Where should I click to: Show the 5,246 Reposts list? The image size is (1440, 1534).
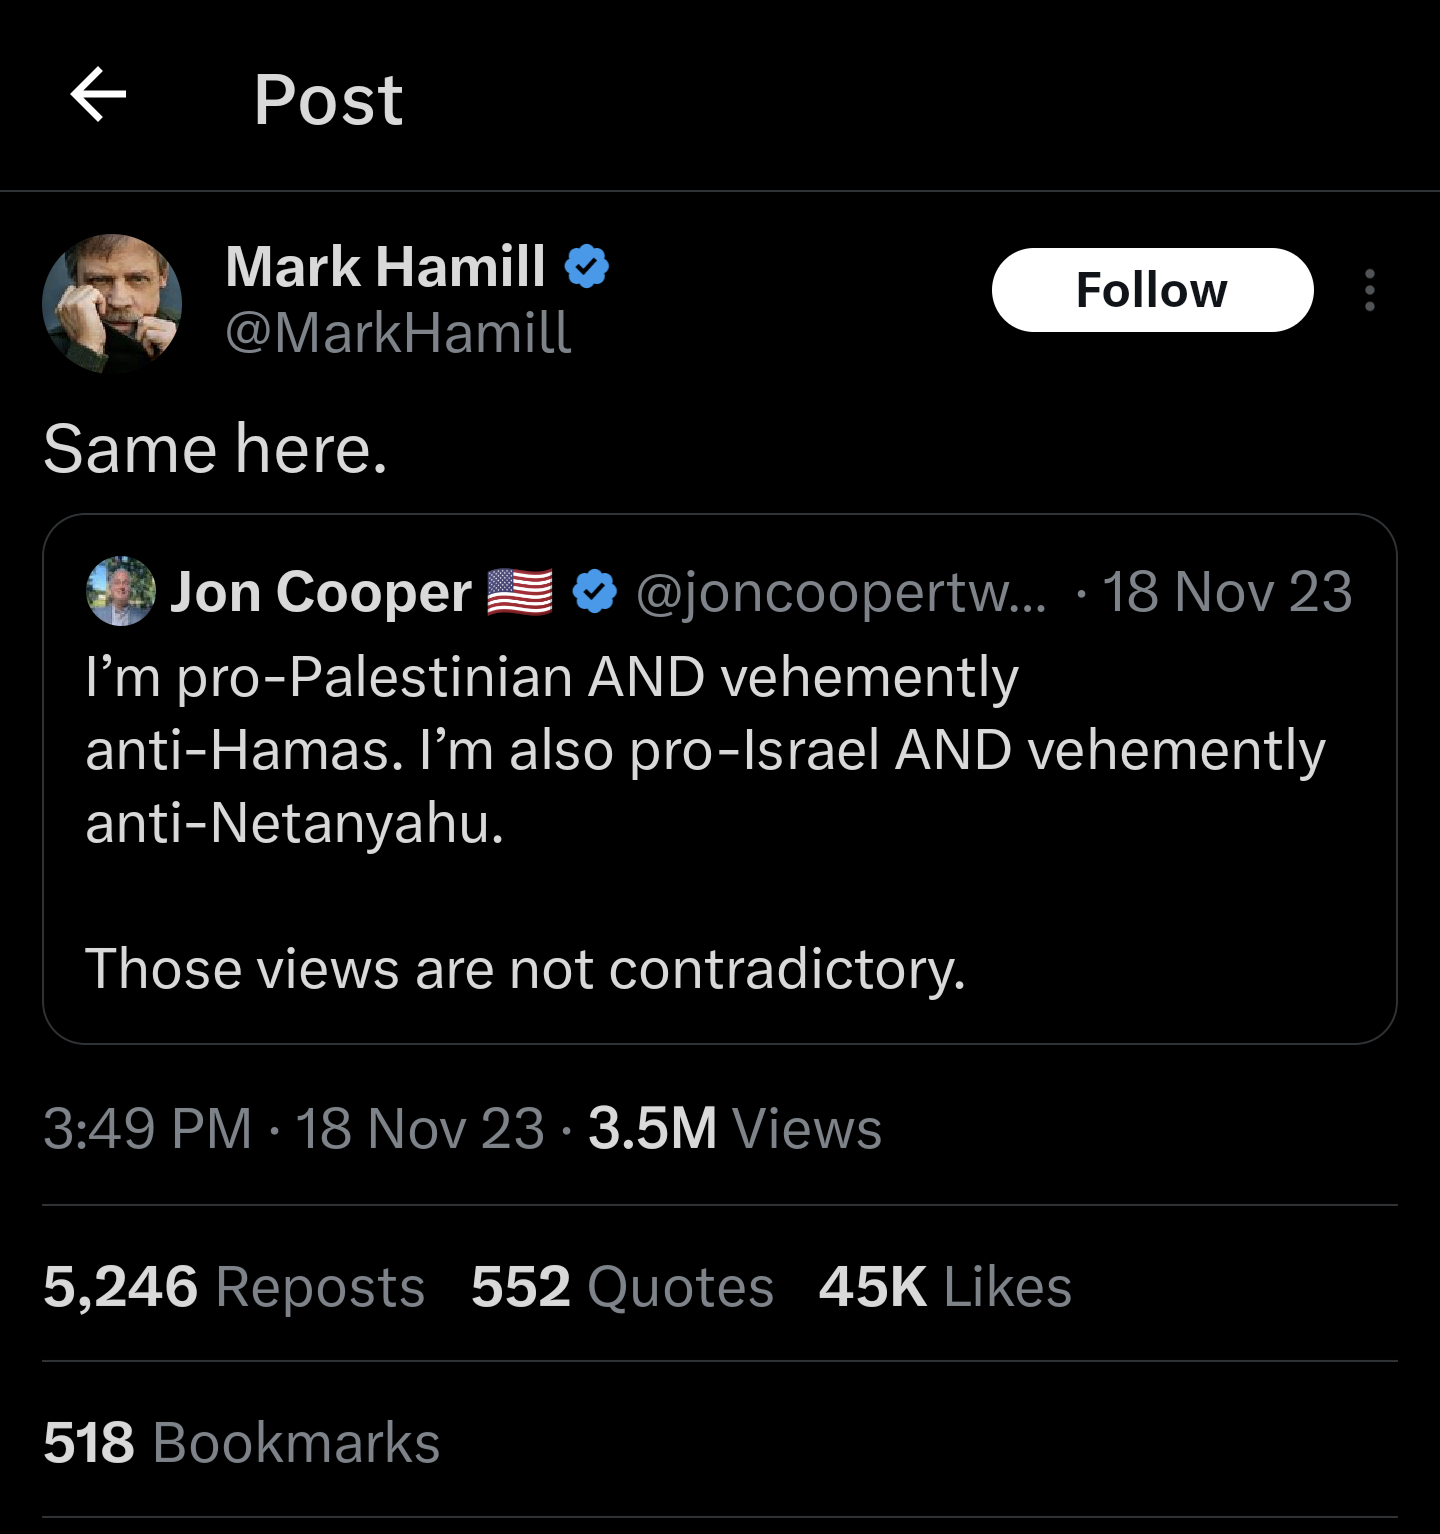[x=234, y=1286]
